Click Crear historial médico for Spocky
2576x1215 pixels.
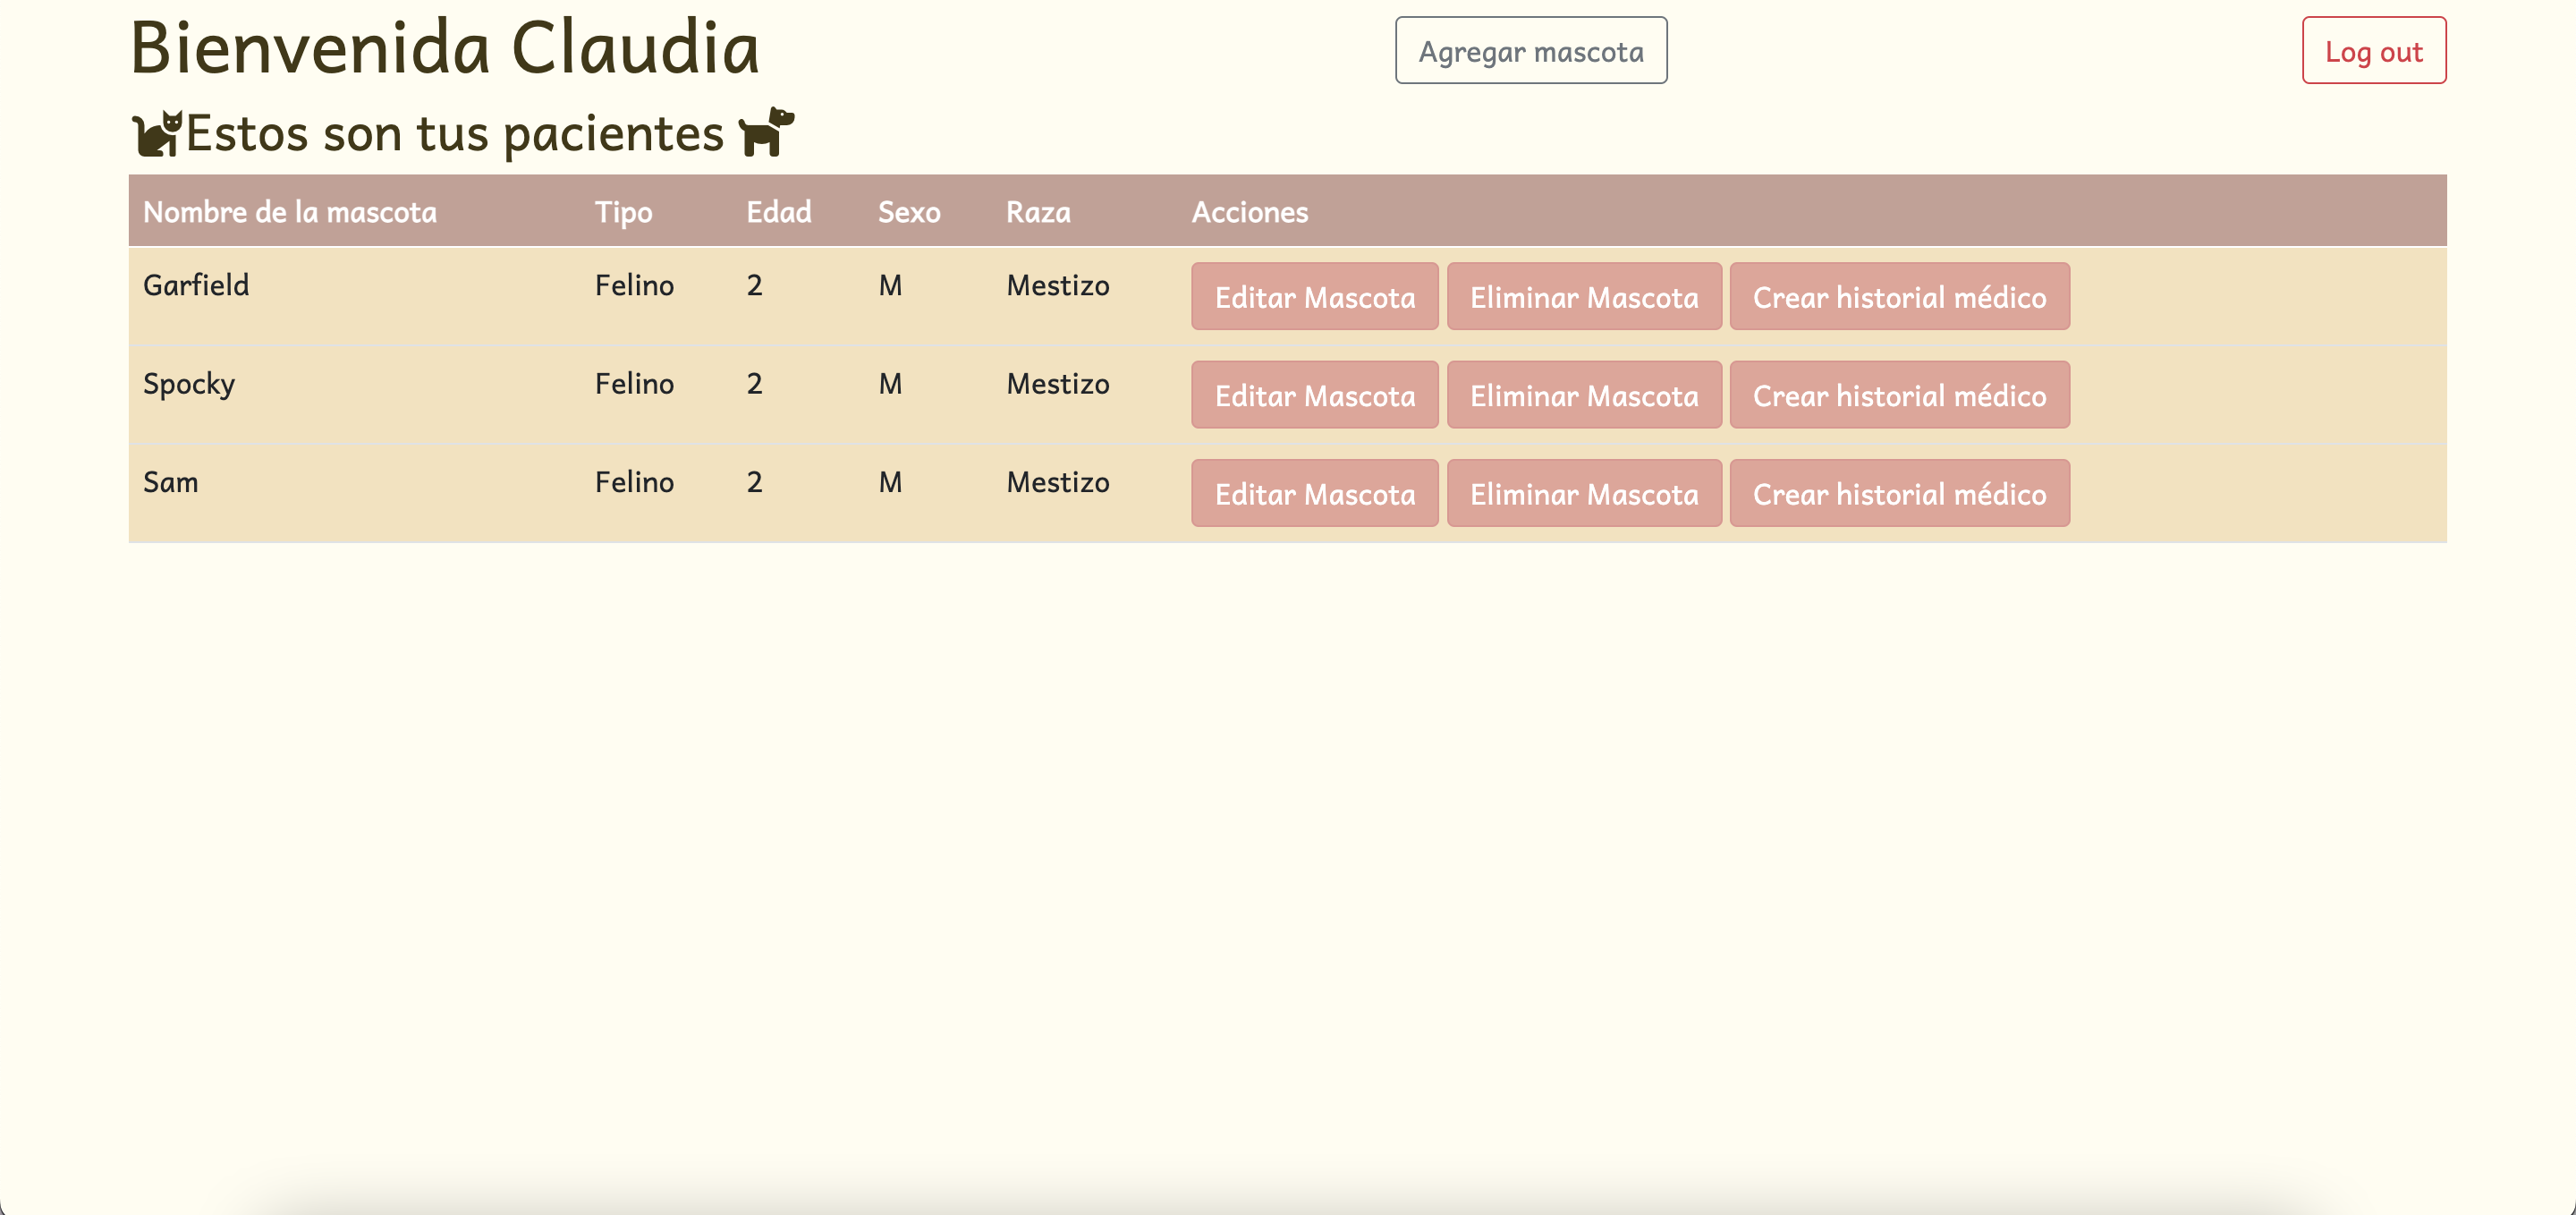click(x=1899, y=394)
